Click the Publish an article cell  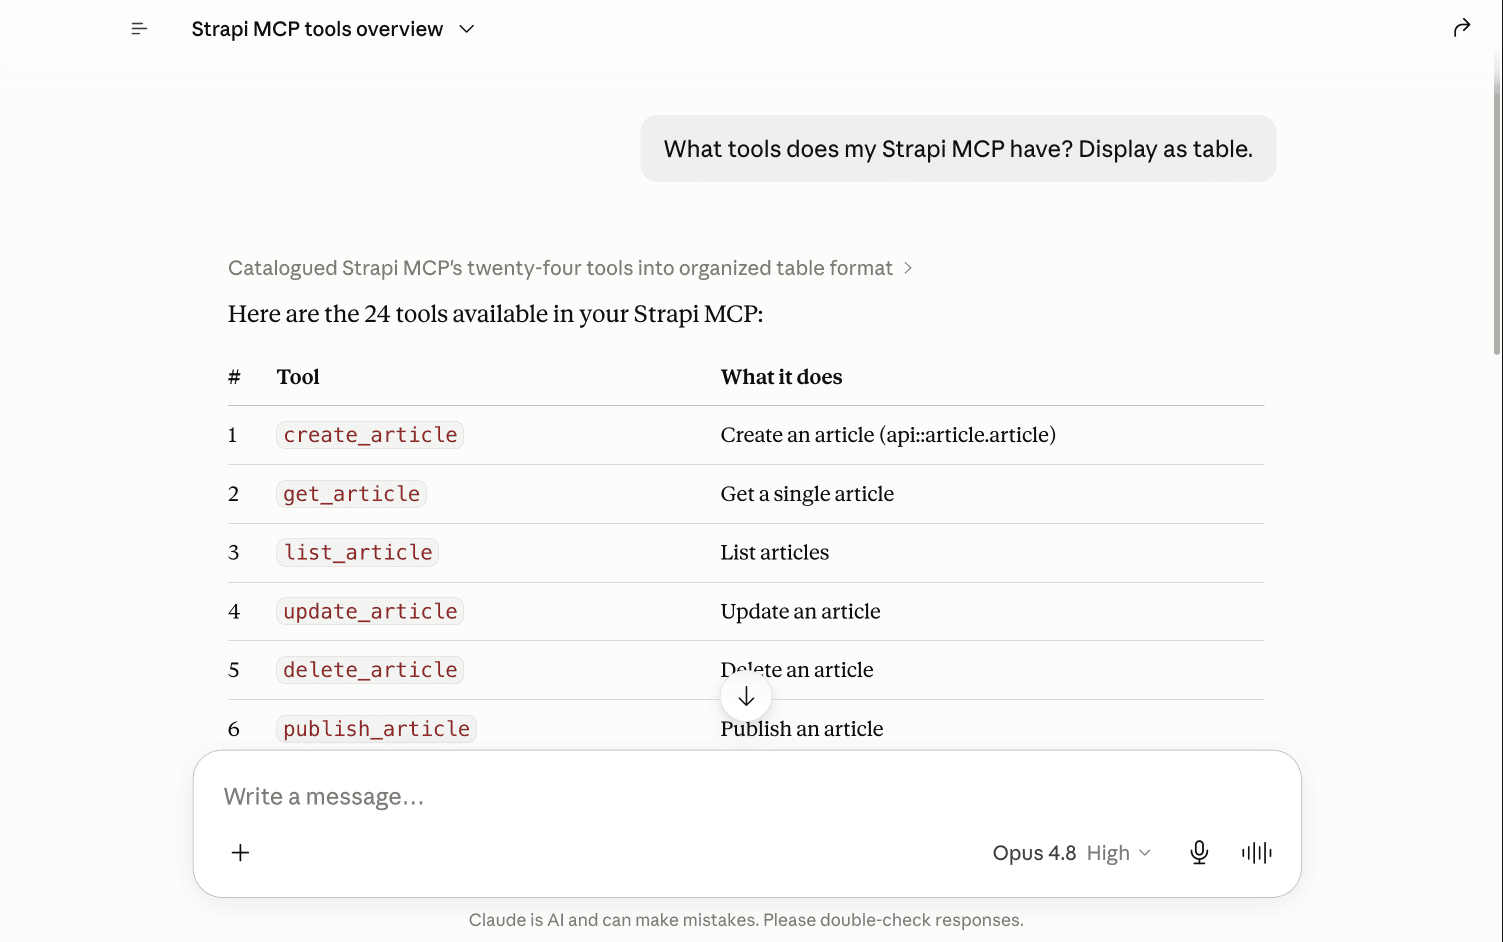pos(802,729)
